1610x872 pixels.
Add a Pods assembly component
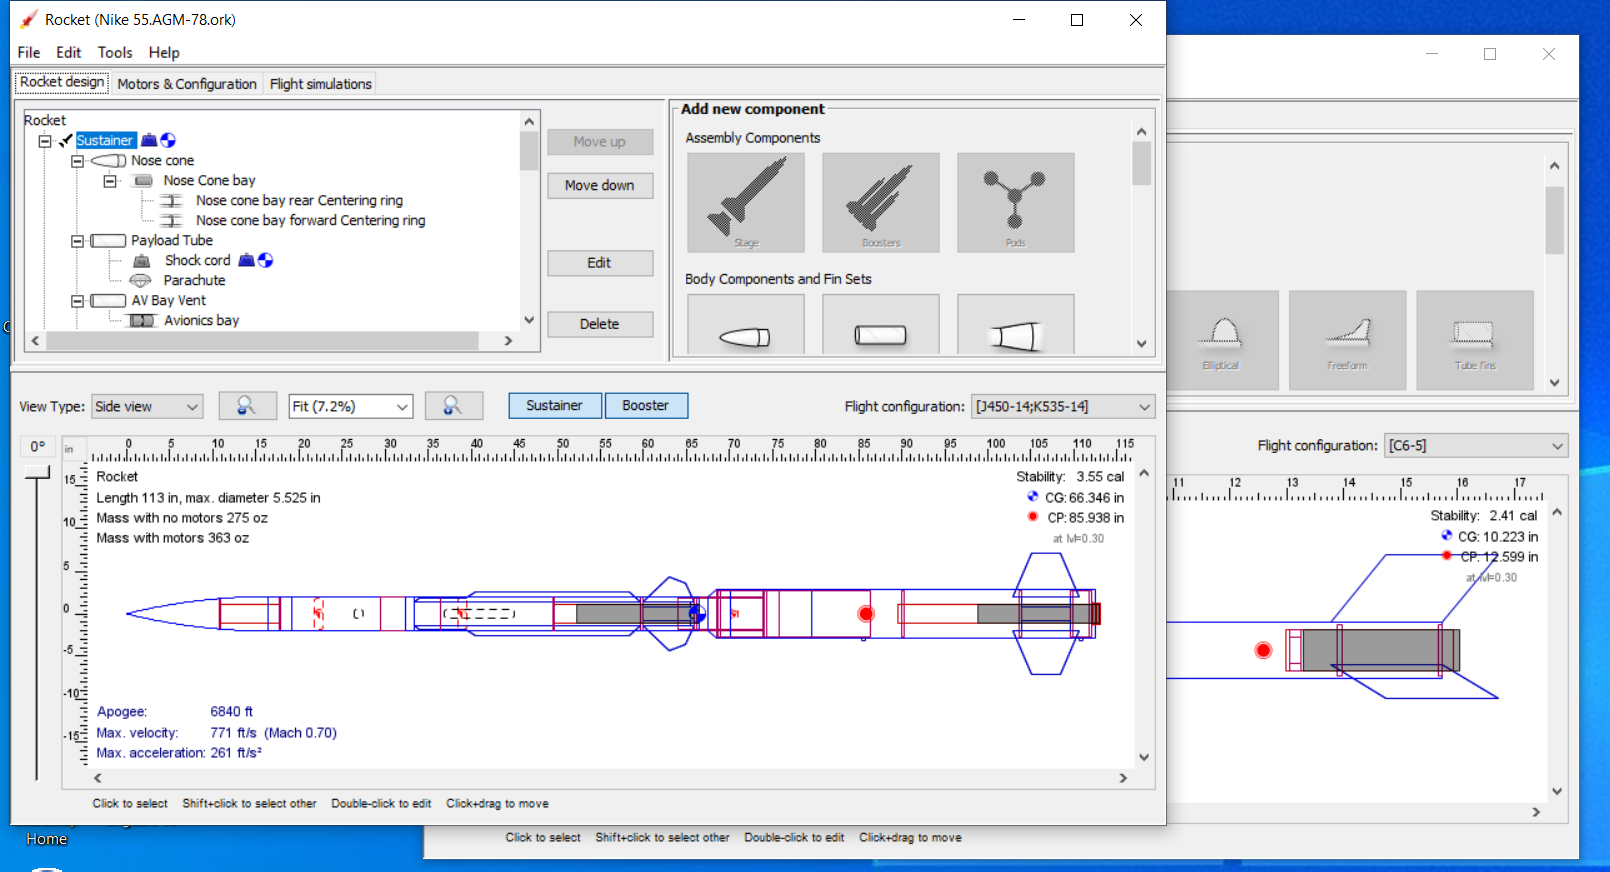point(1015,202)
